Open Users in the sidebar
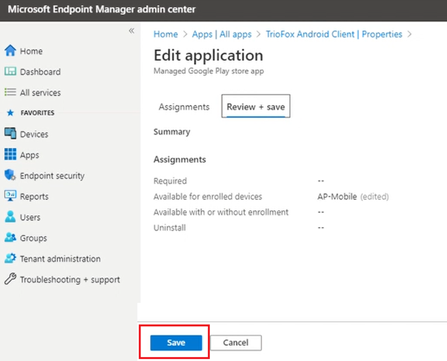Viewport: 447px width, 361px height. pos(30,217)
